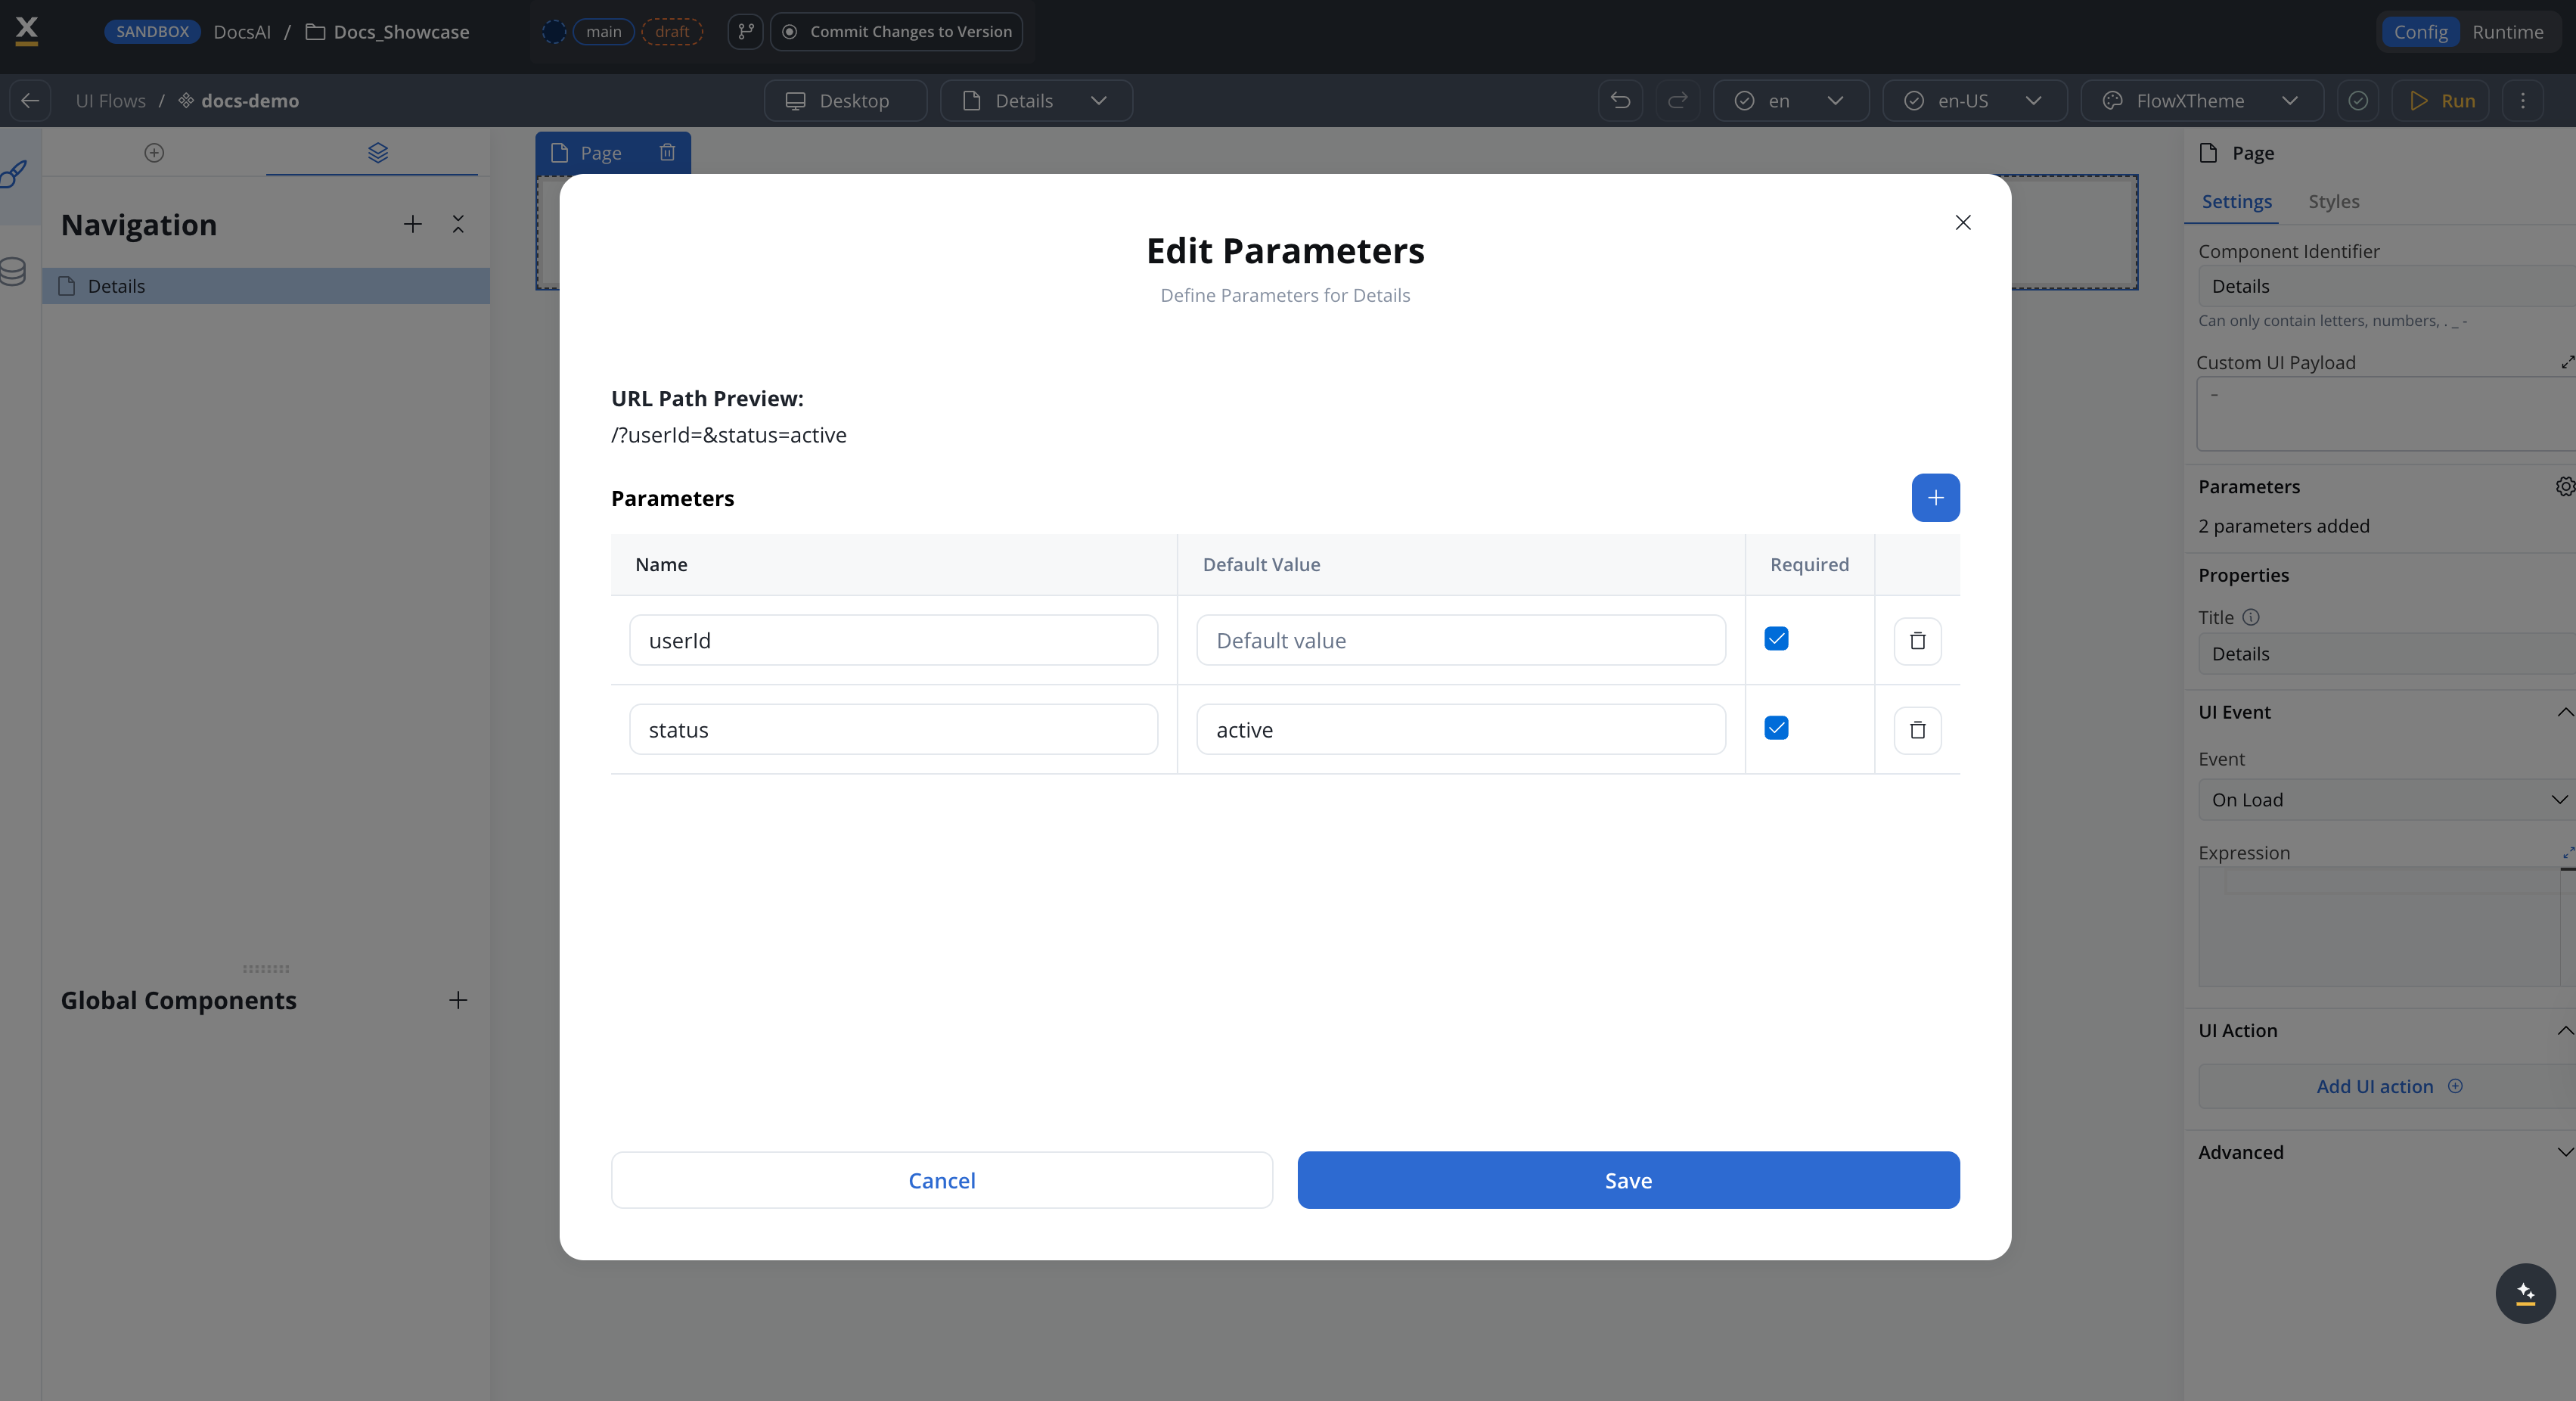Undo the last change

(x=1619, y=100)
